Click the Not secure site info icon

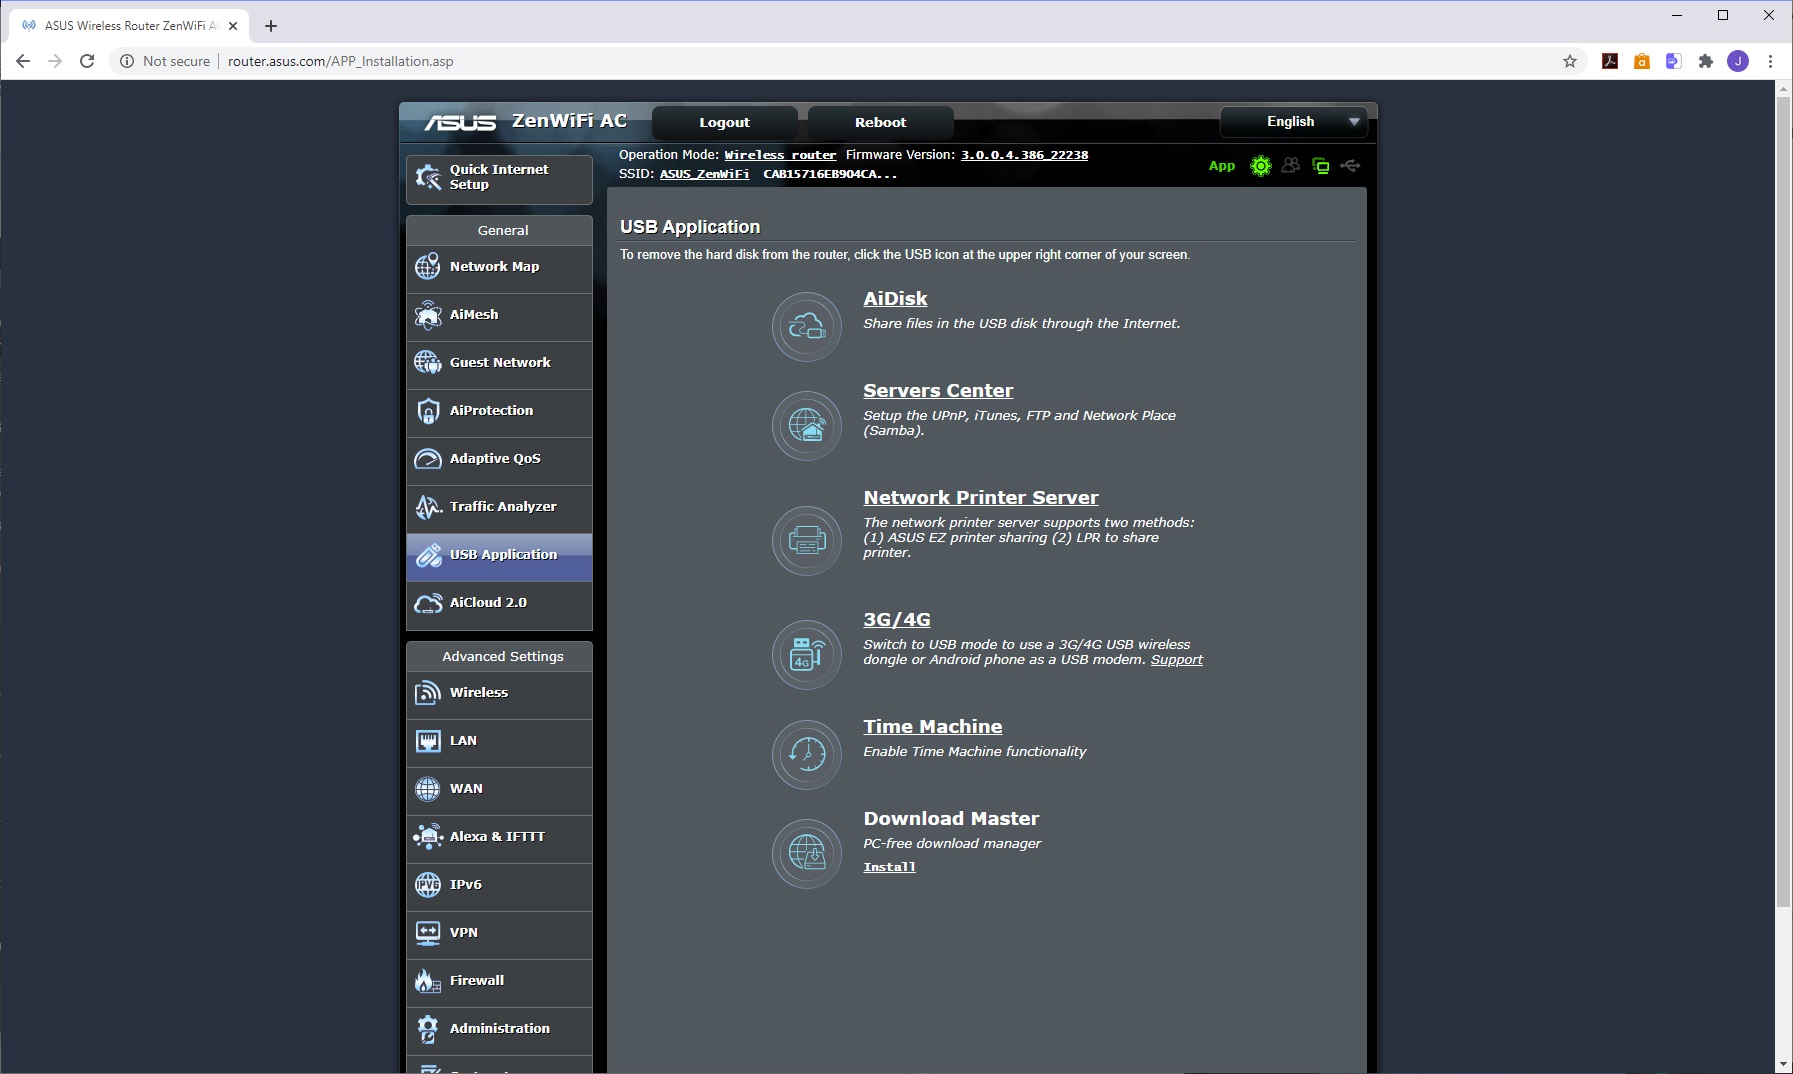pyautogui.click(x=127, y=61)
